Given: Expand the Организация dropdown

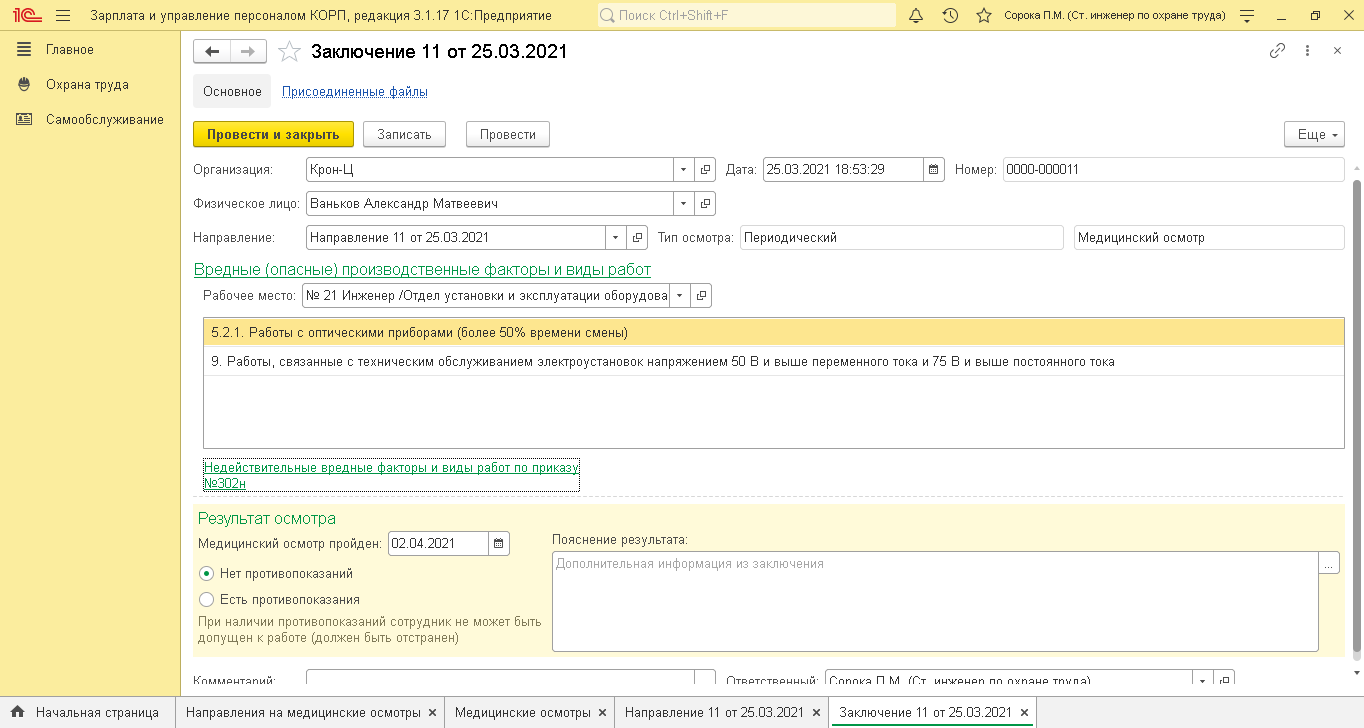Looking at the screenshot, I should click(683, 170).
